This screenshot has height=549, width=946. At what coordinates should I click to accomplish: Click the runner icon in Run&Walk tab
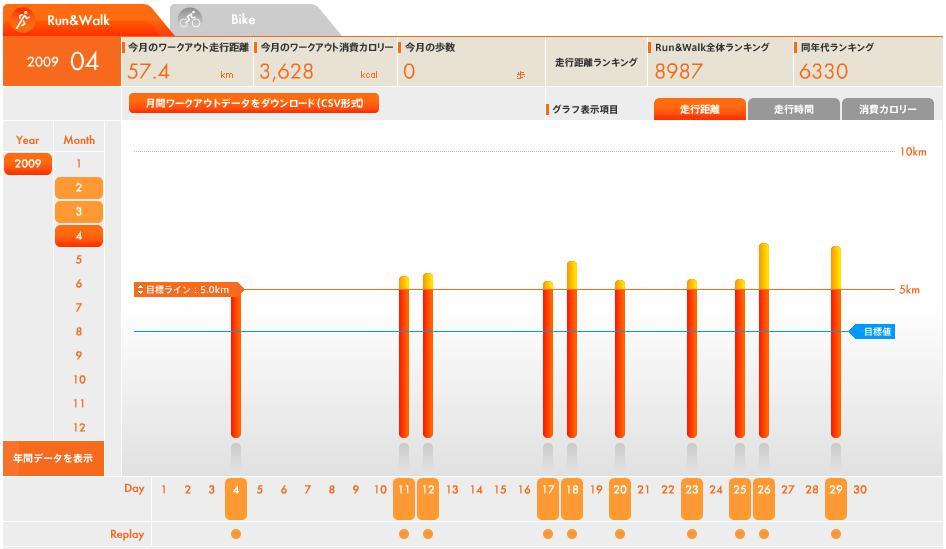click(24, 20)
